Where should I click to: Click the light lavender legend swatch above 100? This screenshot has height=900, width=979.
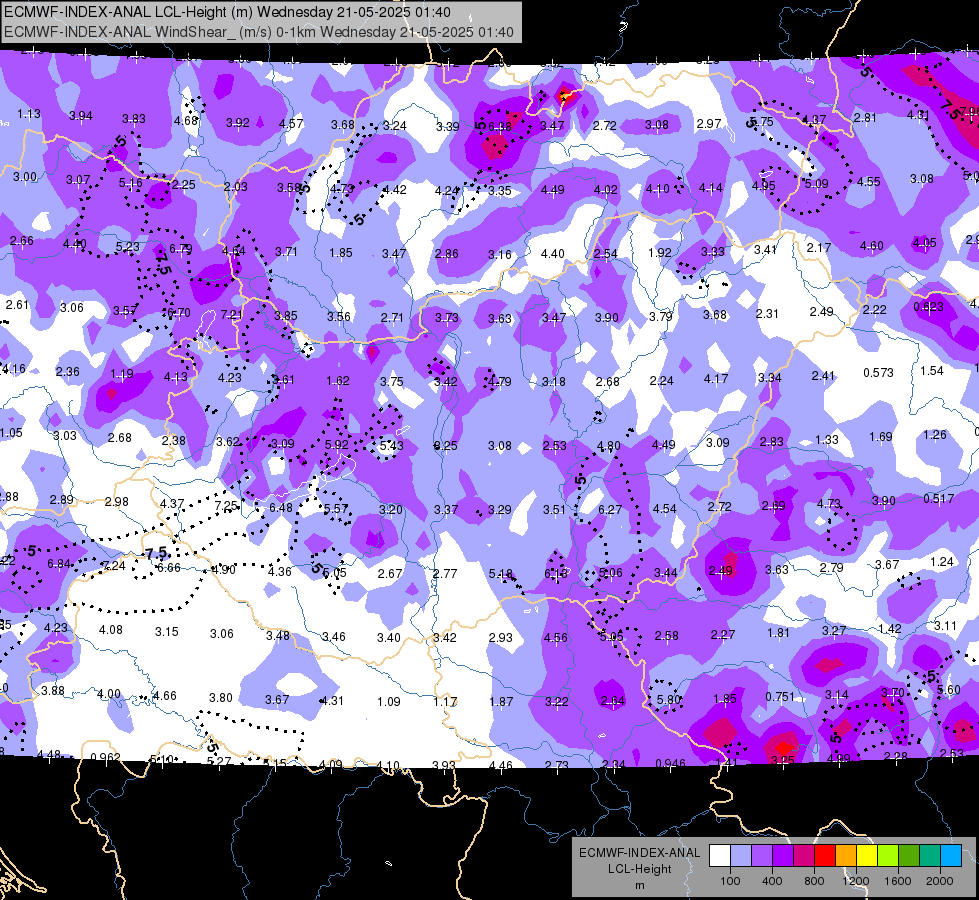(741, 856)
